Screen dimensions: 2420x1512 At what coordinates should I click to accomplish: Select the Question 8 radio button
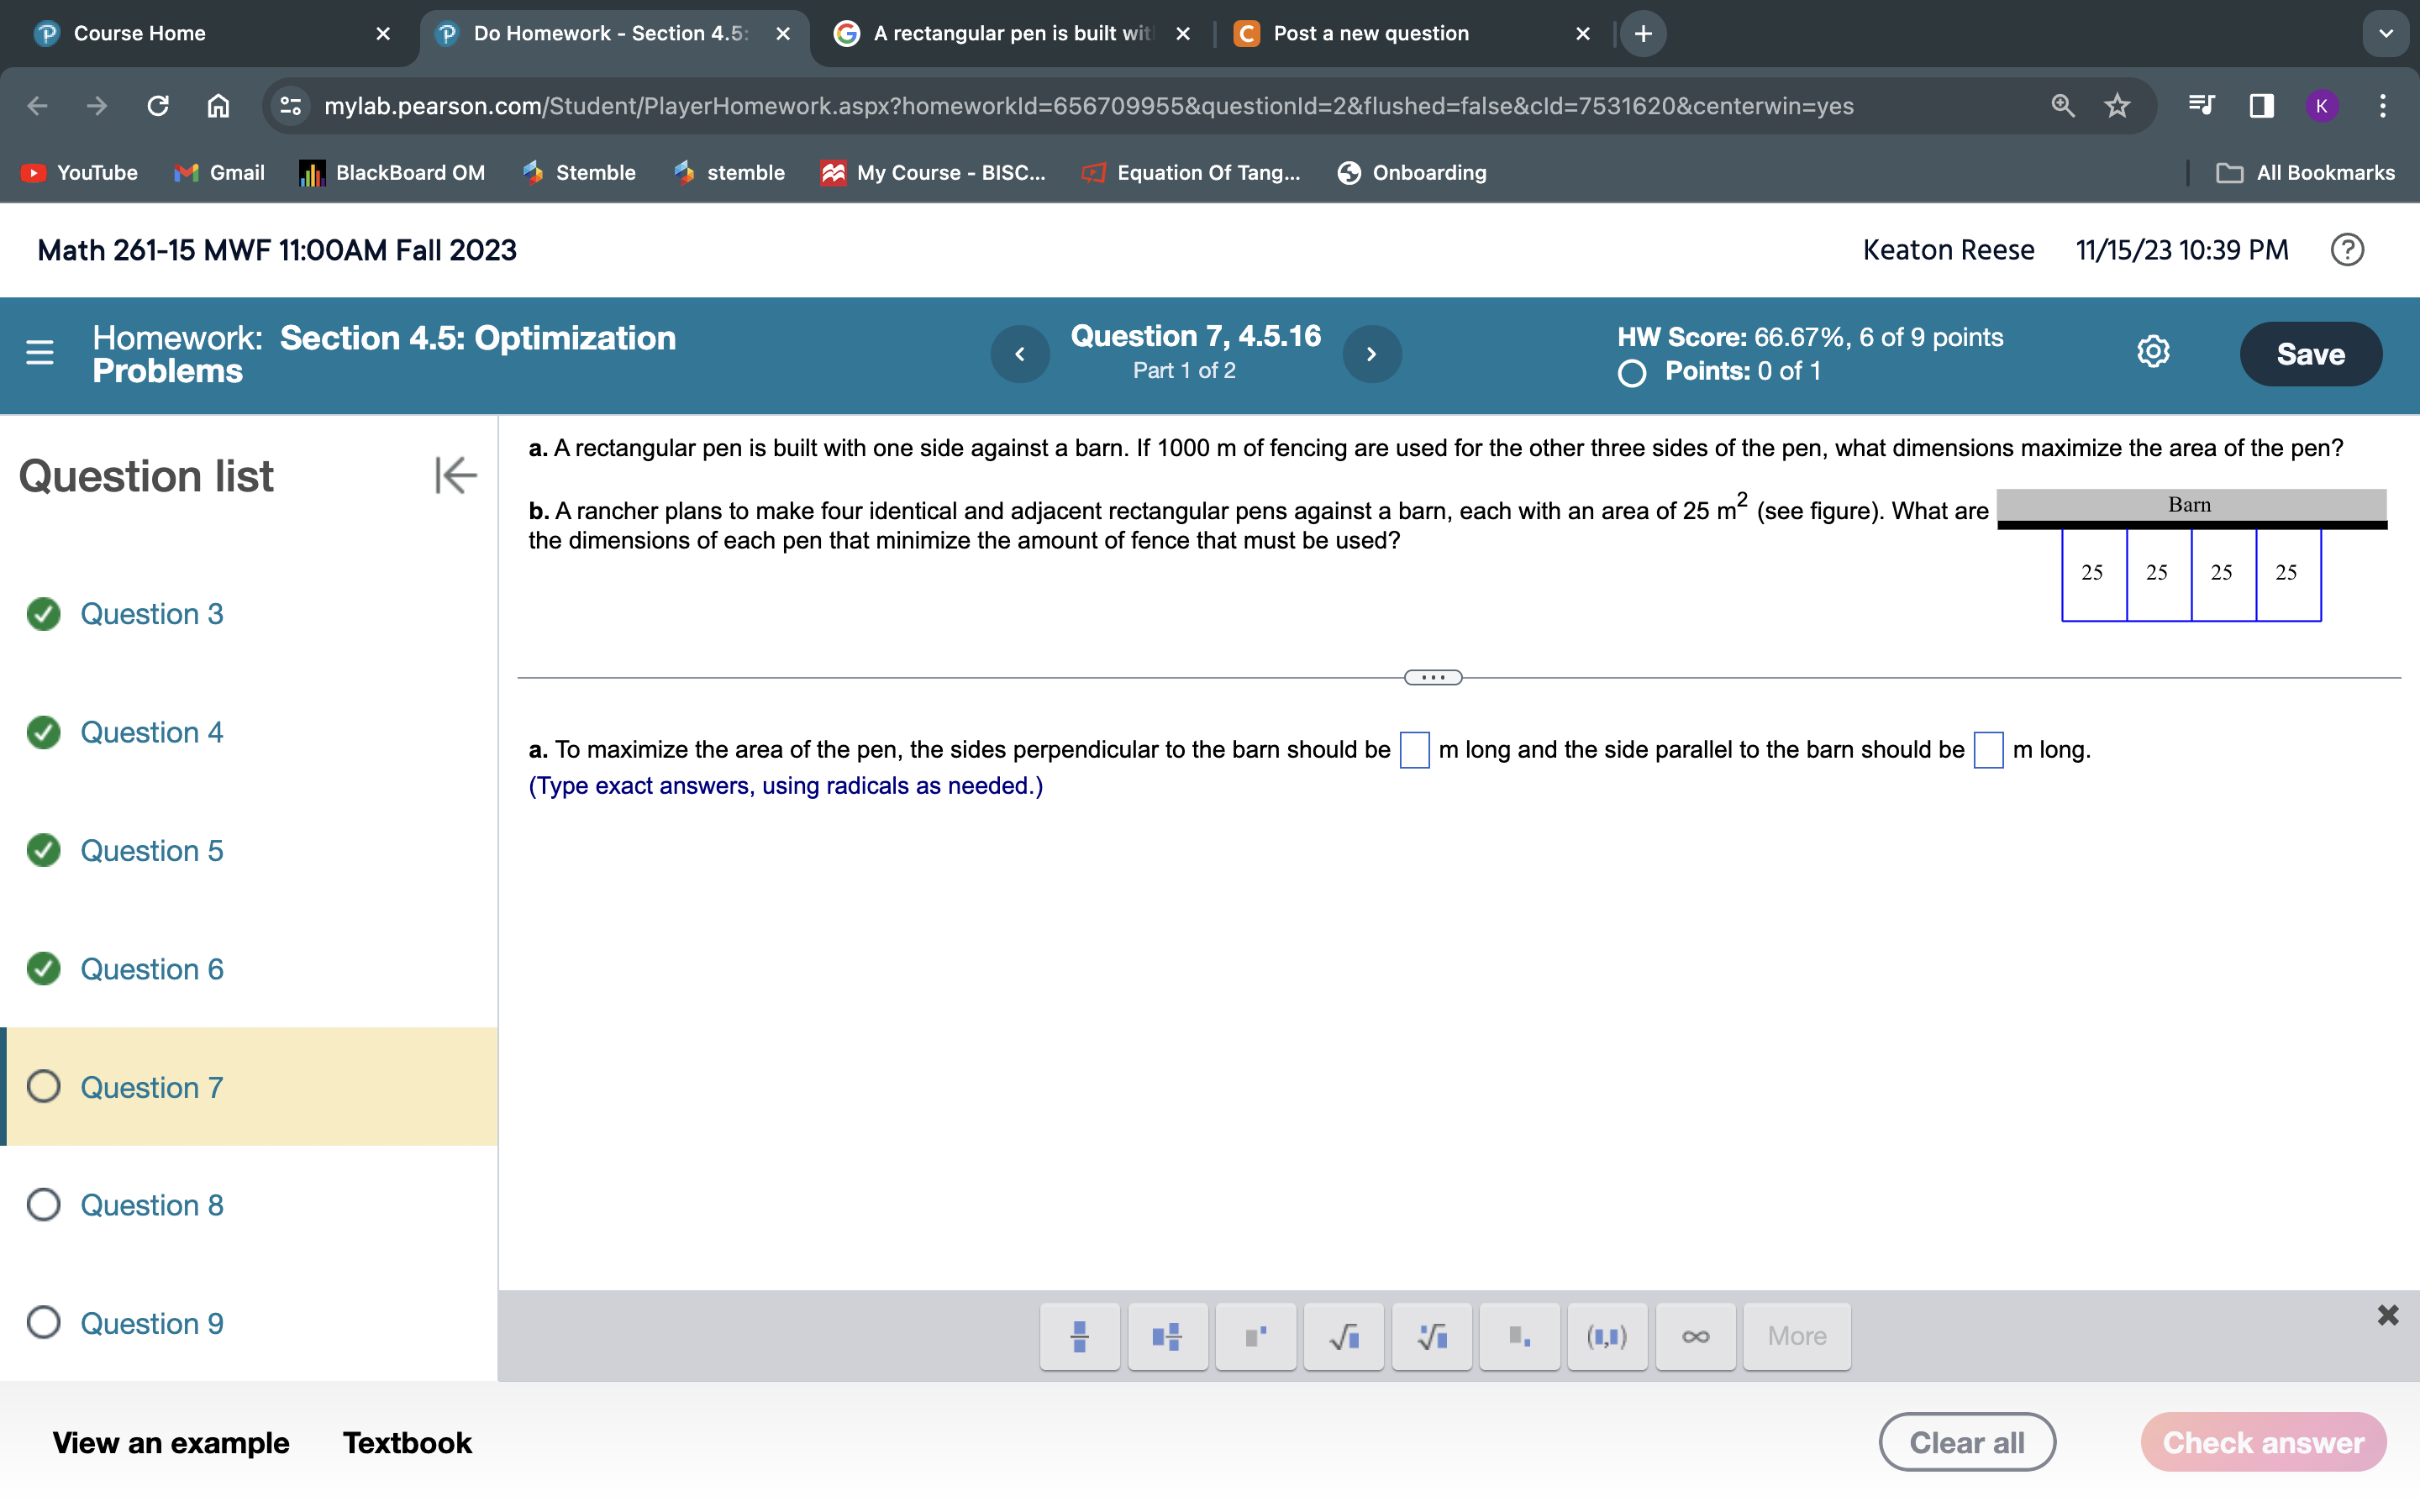(x=42, y=1205)
